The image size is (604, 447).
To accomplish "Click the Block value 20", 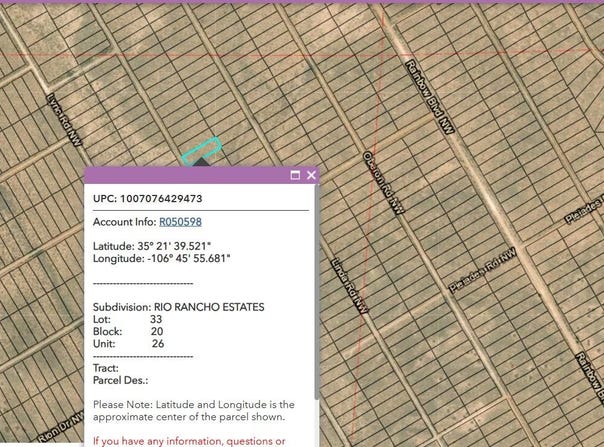I will tap(157, 332).
